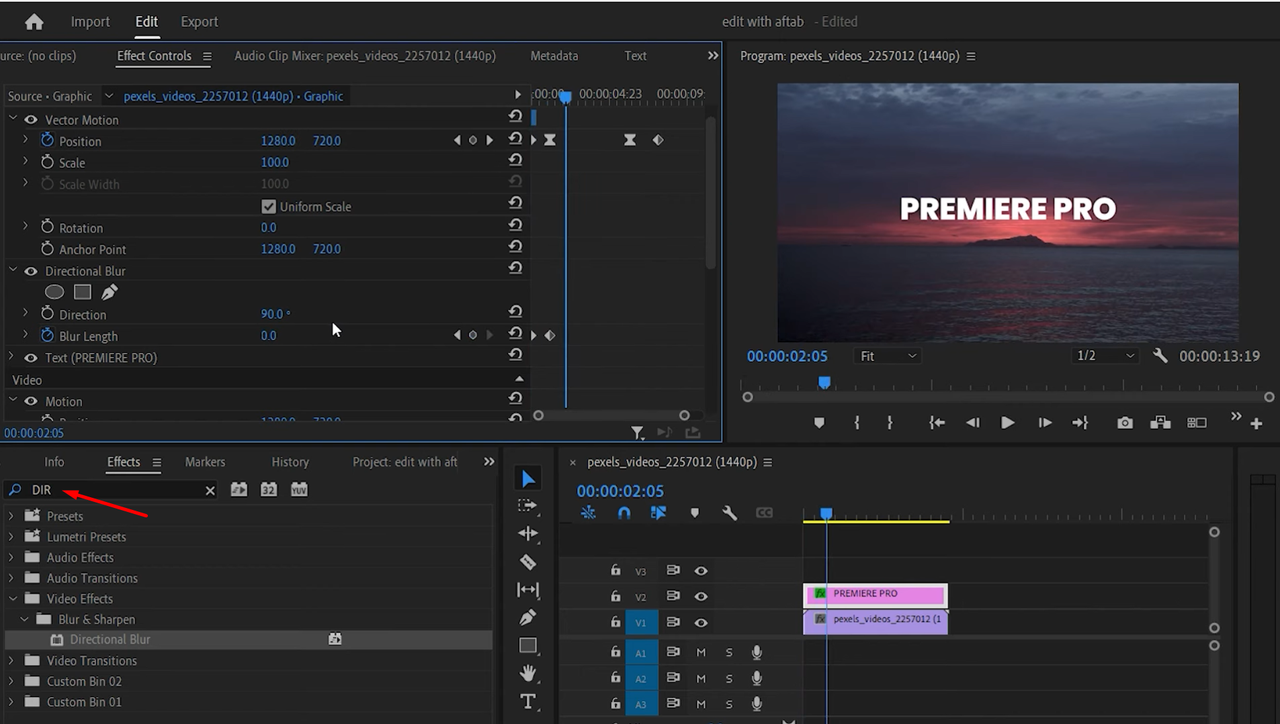
Task: Step forward one frame
Action: [1044, 423]
